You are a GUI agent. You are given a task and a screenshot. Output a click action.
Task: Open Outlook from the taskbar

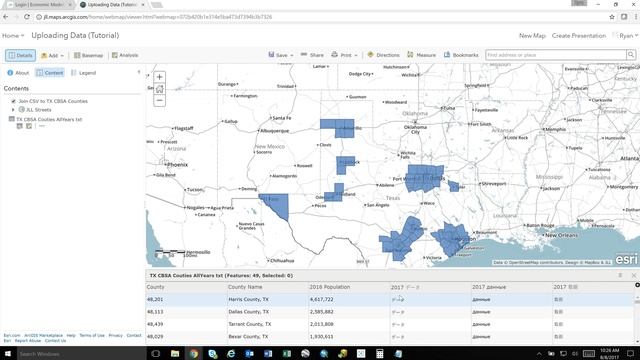pyautogui.click(x=249, y=353)
